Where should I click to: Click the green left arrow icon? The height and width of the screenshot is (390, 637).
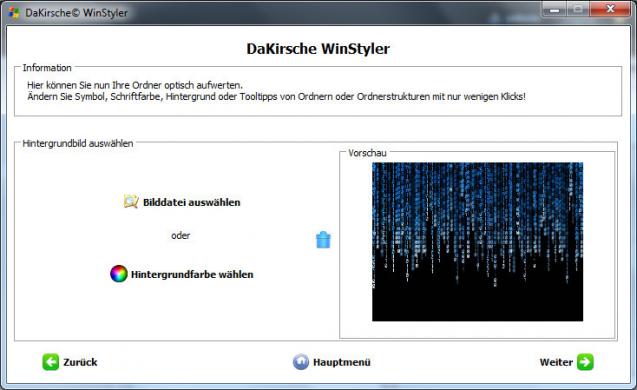(51, 362)
